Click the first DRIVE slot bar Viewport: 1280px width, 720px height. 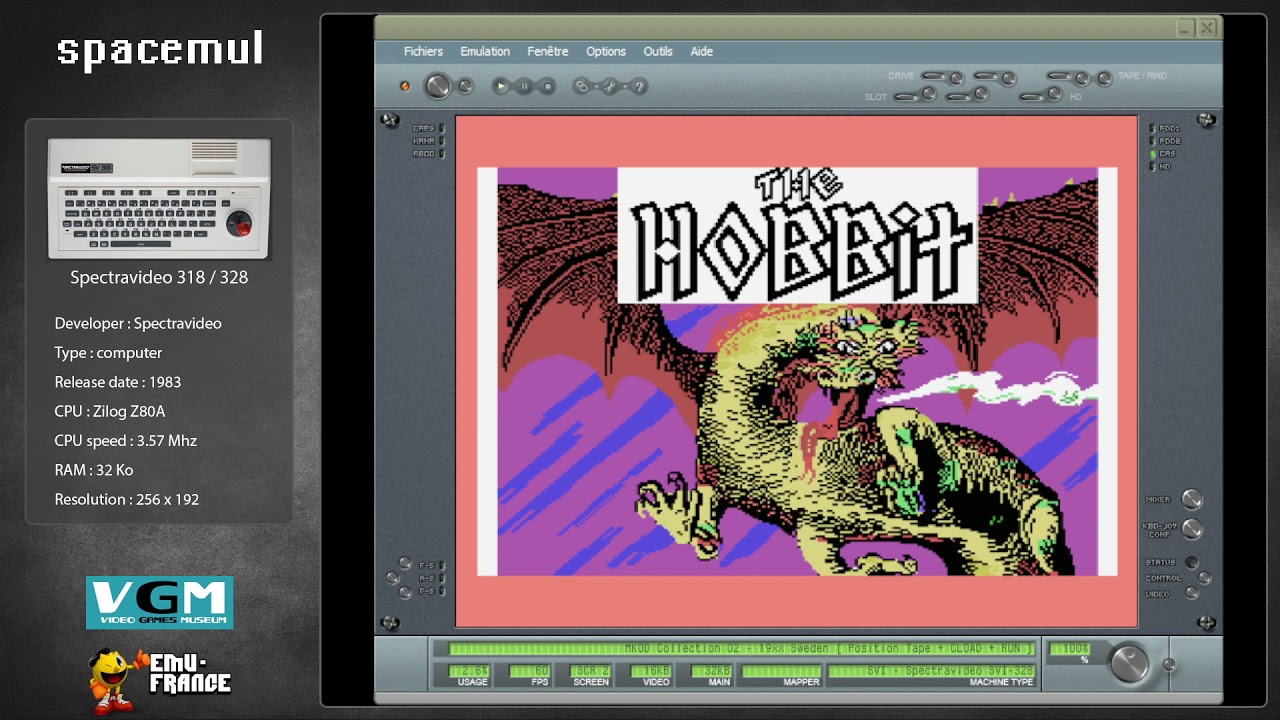[933, 75]
